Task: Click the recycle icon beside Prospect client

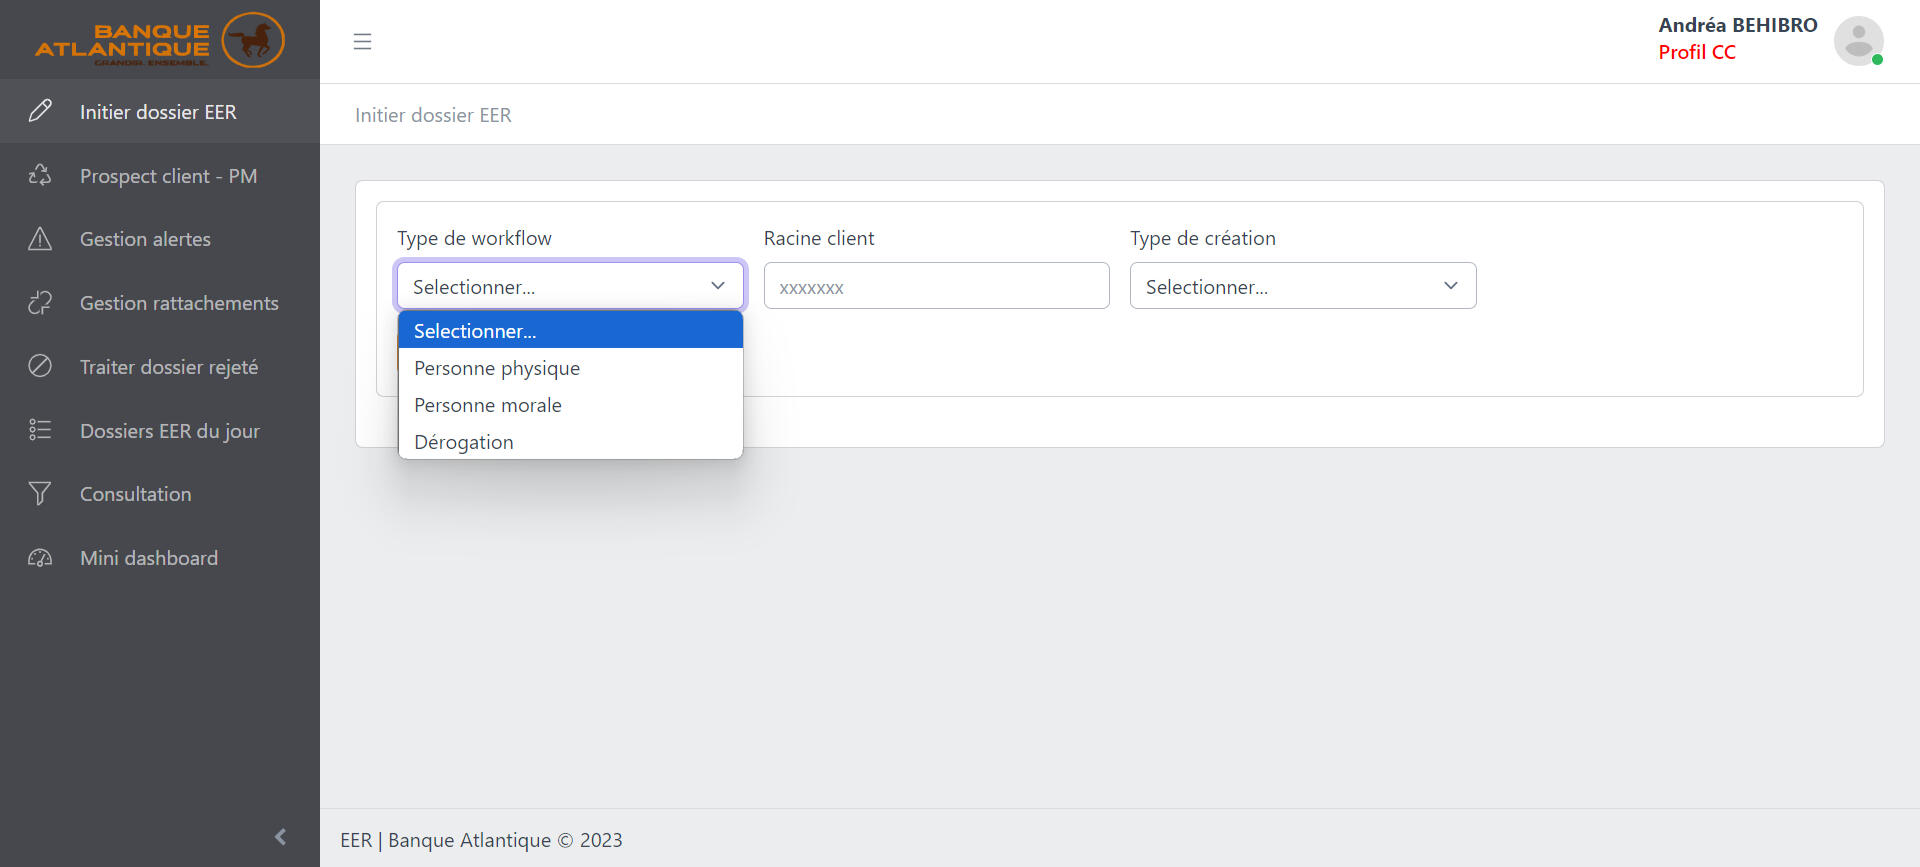Action: [x=40, y=175]
